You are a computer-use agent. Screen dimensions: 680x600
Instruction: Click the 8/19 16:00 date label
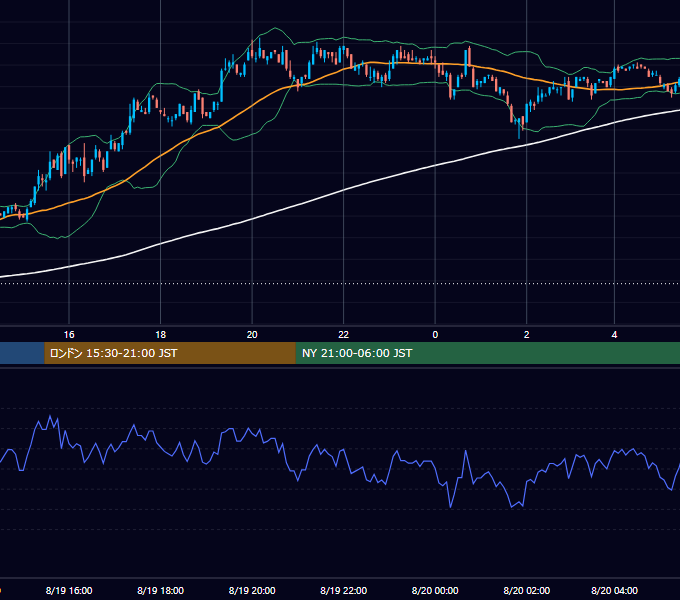click(69, 590)
